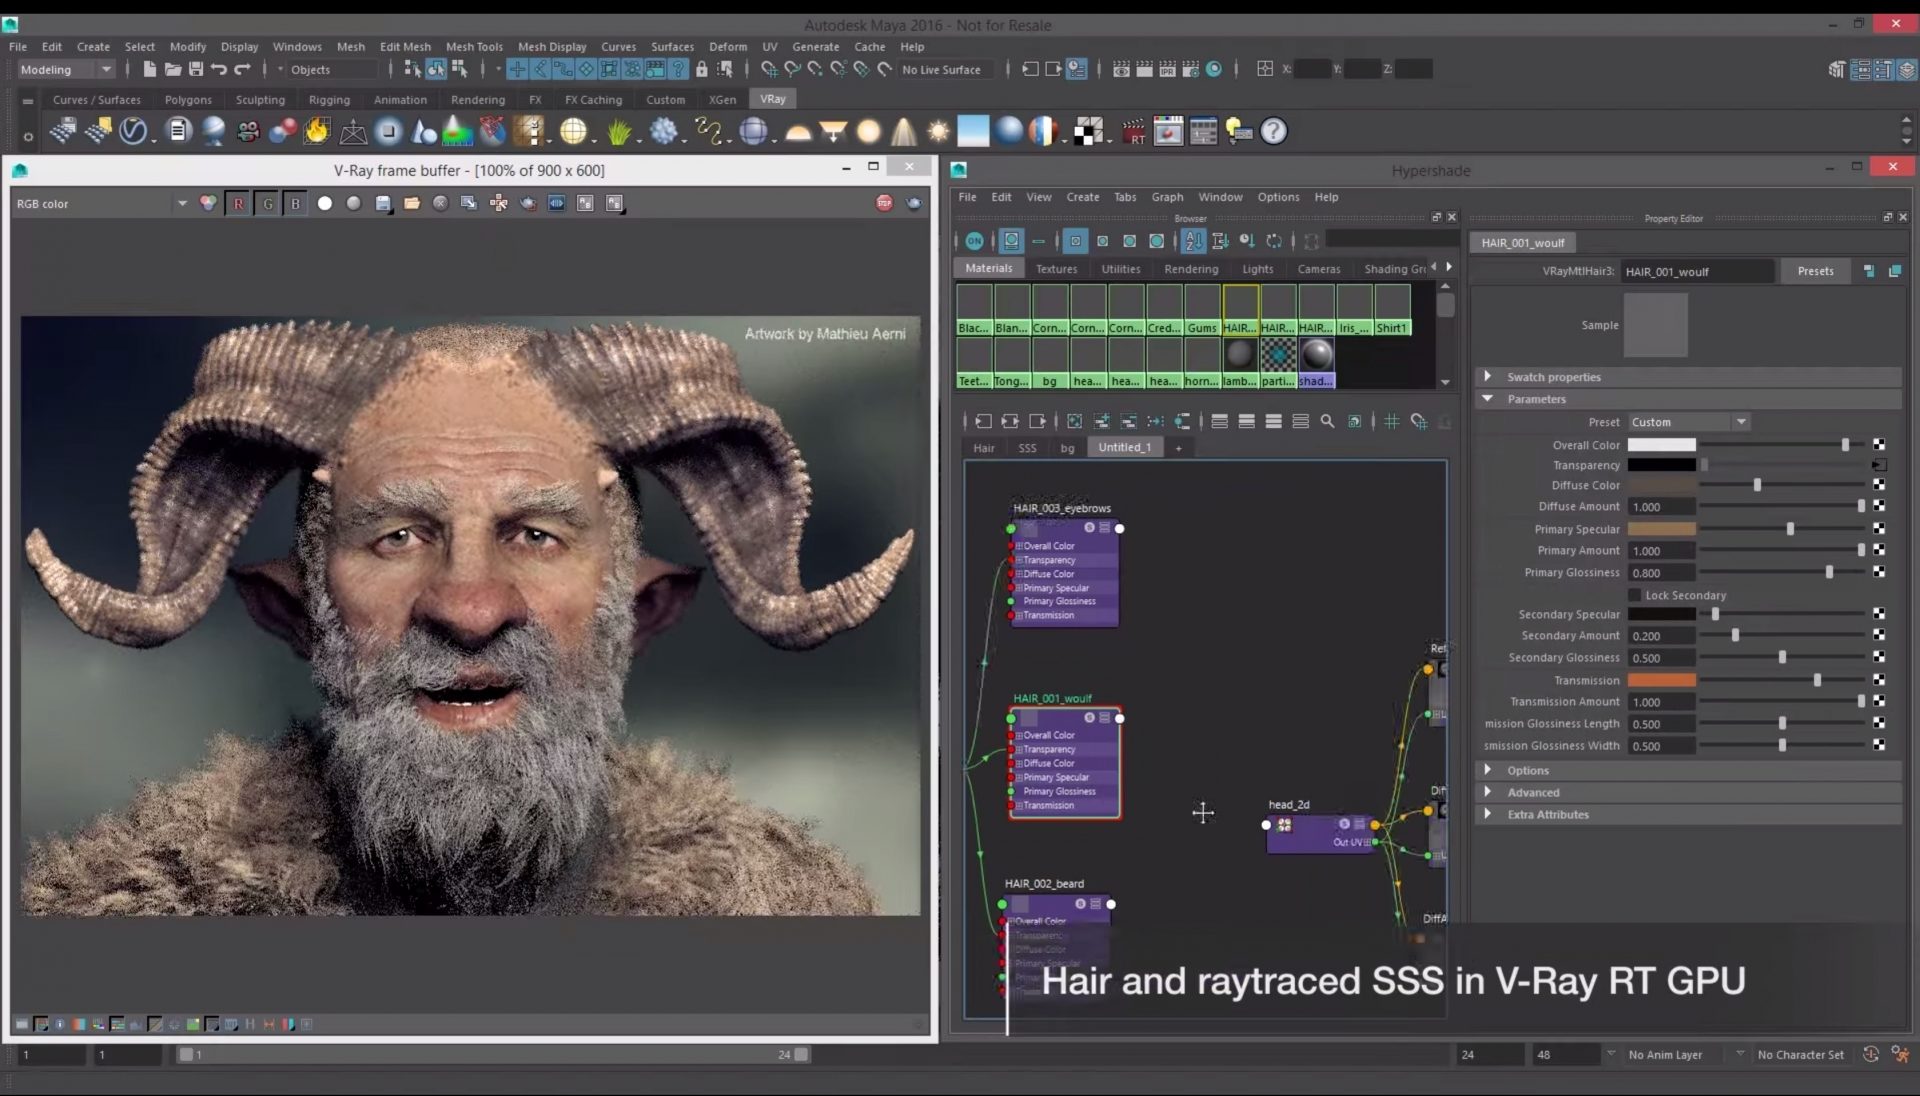Open the SSS graph tab
The width and height of the screenshot is (1920, 1096).
(x=1027, y=448)
